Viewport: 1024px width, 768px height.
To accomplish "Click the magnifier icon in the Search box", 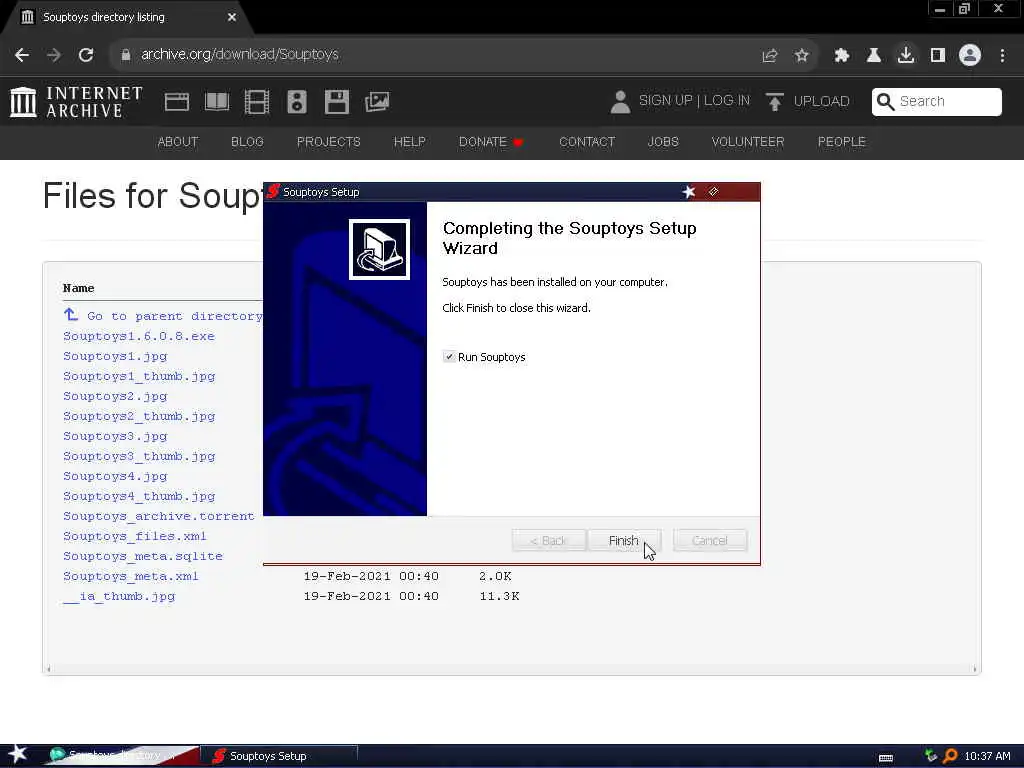I will click(x=885, y=102).
